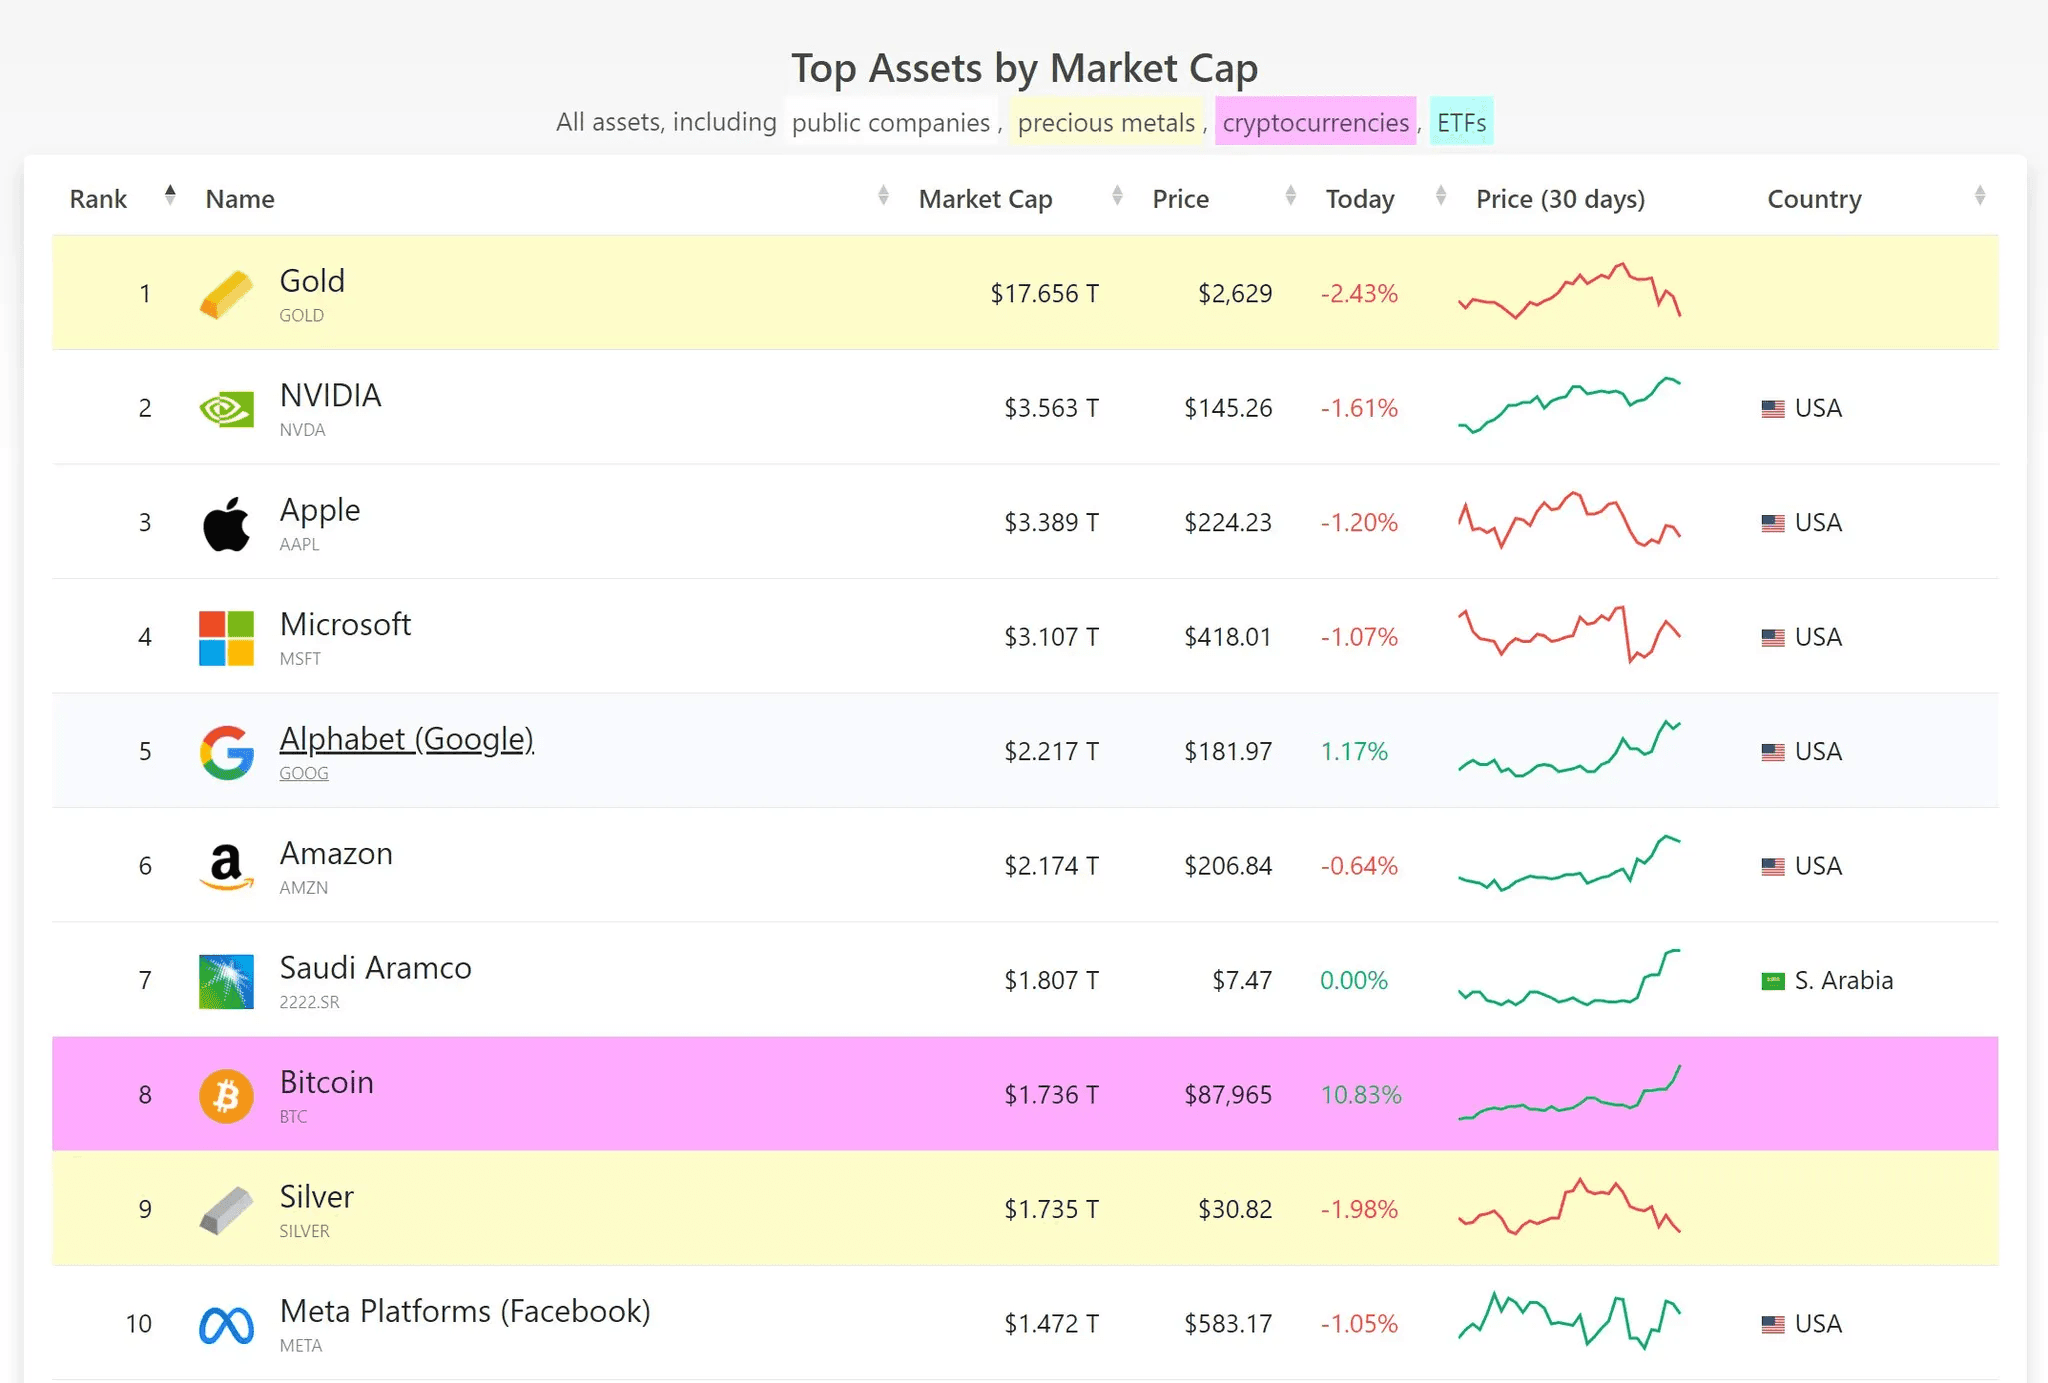The image size is (2048, 1383).
Task: Open the Apple company page
Action: point(319,510)
